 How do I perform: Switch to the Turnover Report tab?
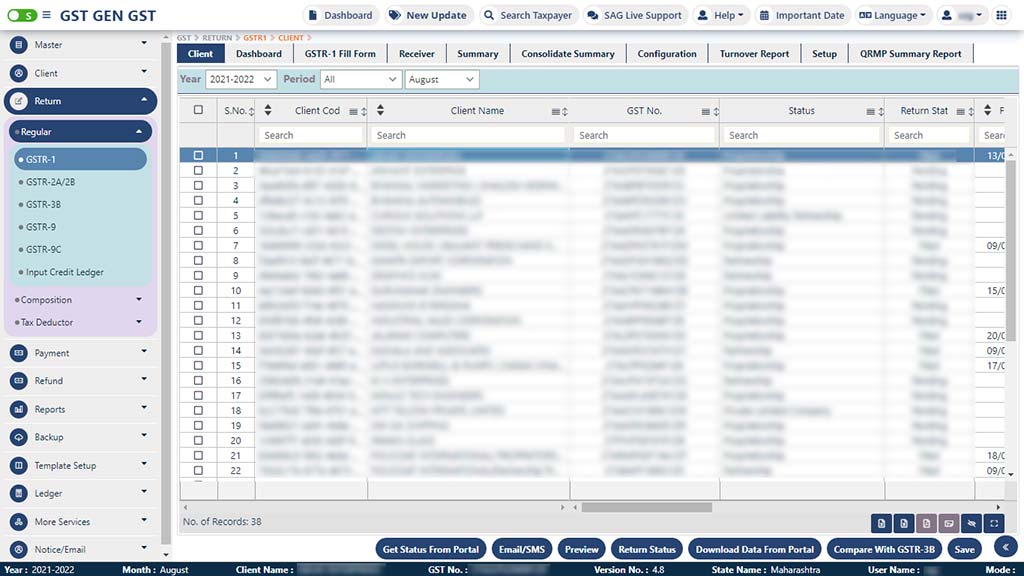point(754,54)
